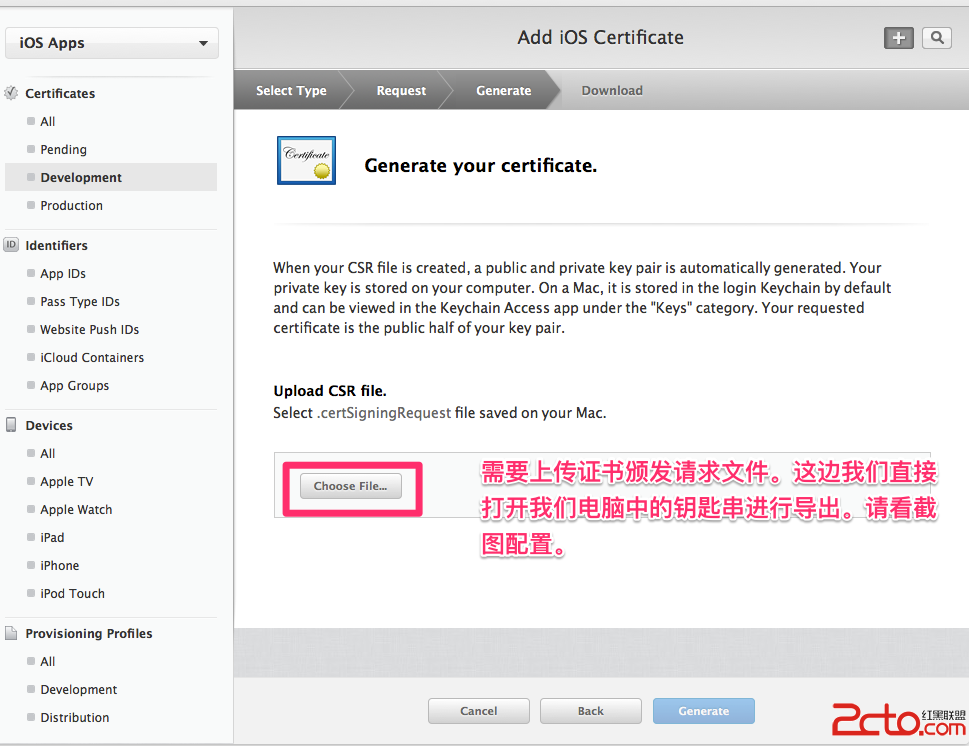Click the plus add certificate icon
The width and height of the screenshot is (969, 746).
[899, 38]
